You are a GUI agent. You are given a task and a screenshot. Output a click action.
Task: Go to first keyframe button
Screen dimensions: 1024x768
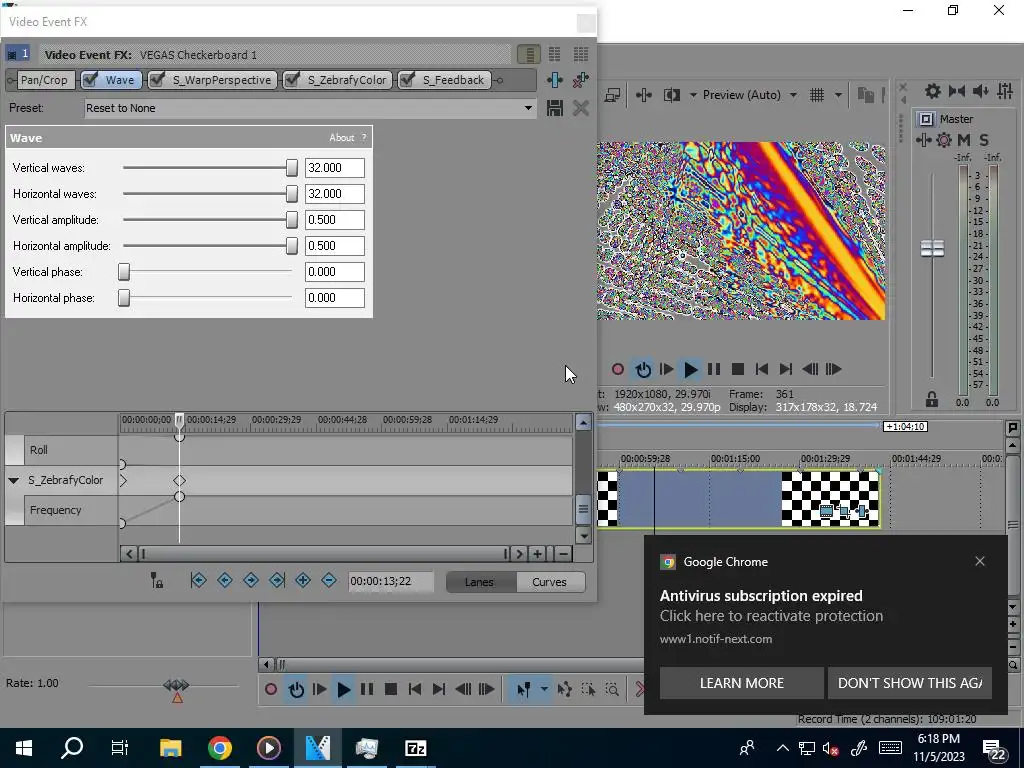point(199,580)
